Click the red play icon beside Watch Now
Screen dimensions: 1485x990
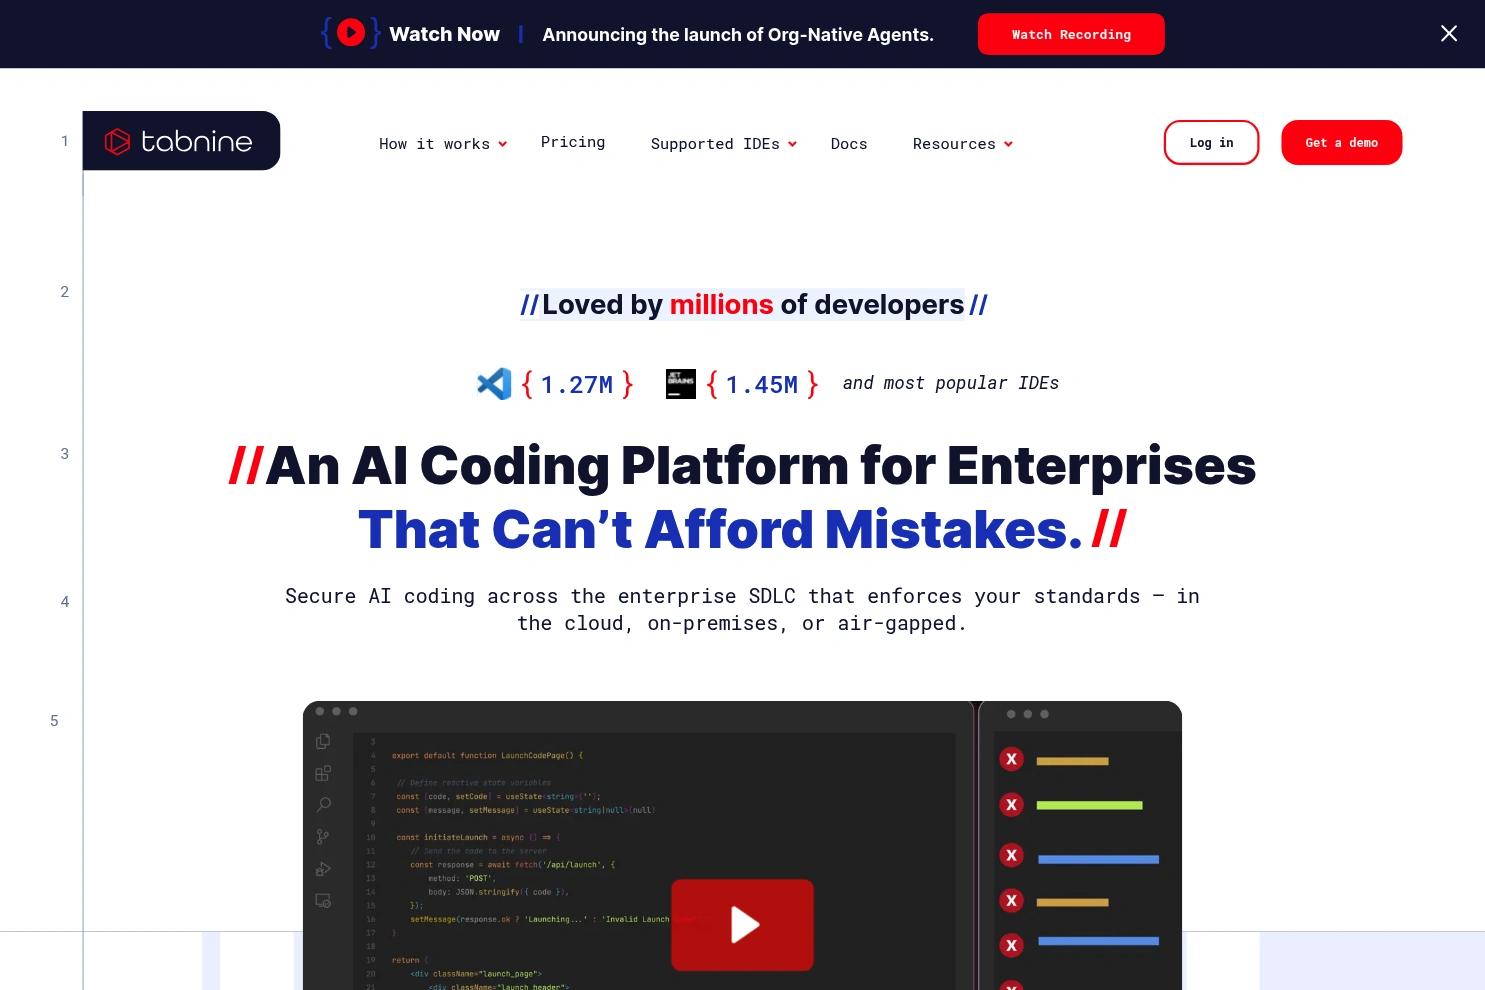click(350, 33)
